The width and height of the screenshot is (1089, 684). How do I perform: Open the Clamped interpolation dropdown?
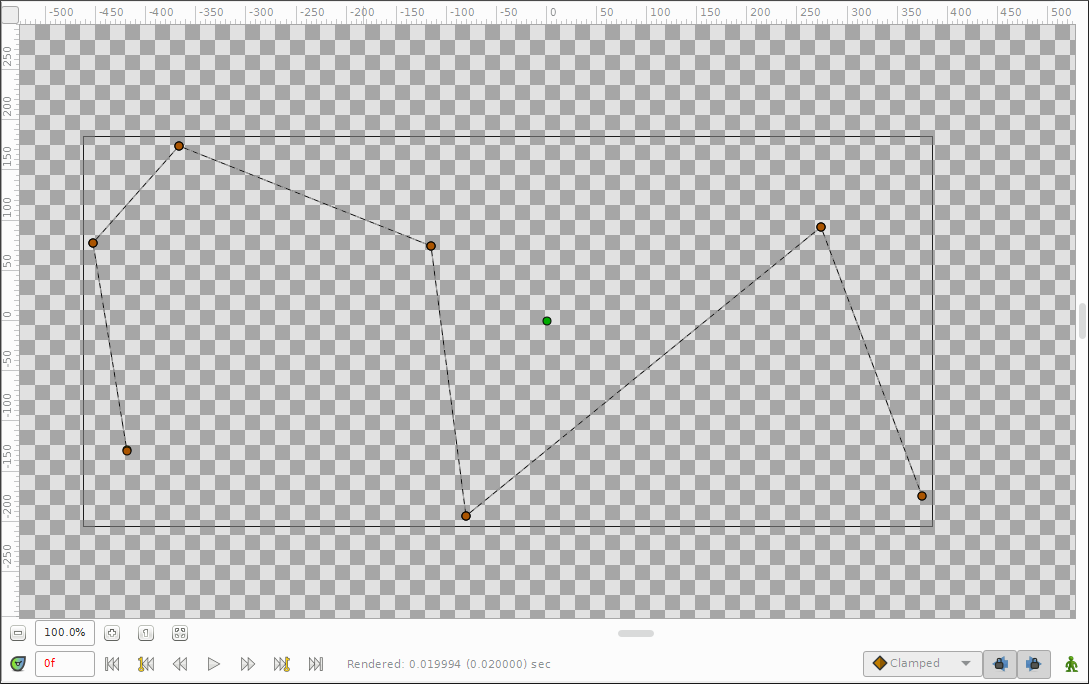(922, 664)
